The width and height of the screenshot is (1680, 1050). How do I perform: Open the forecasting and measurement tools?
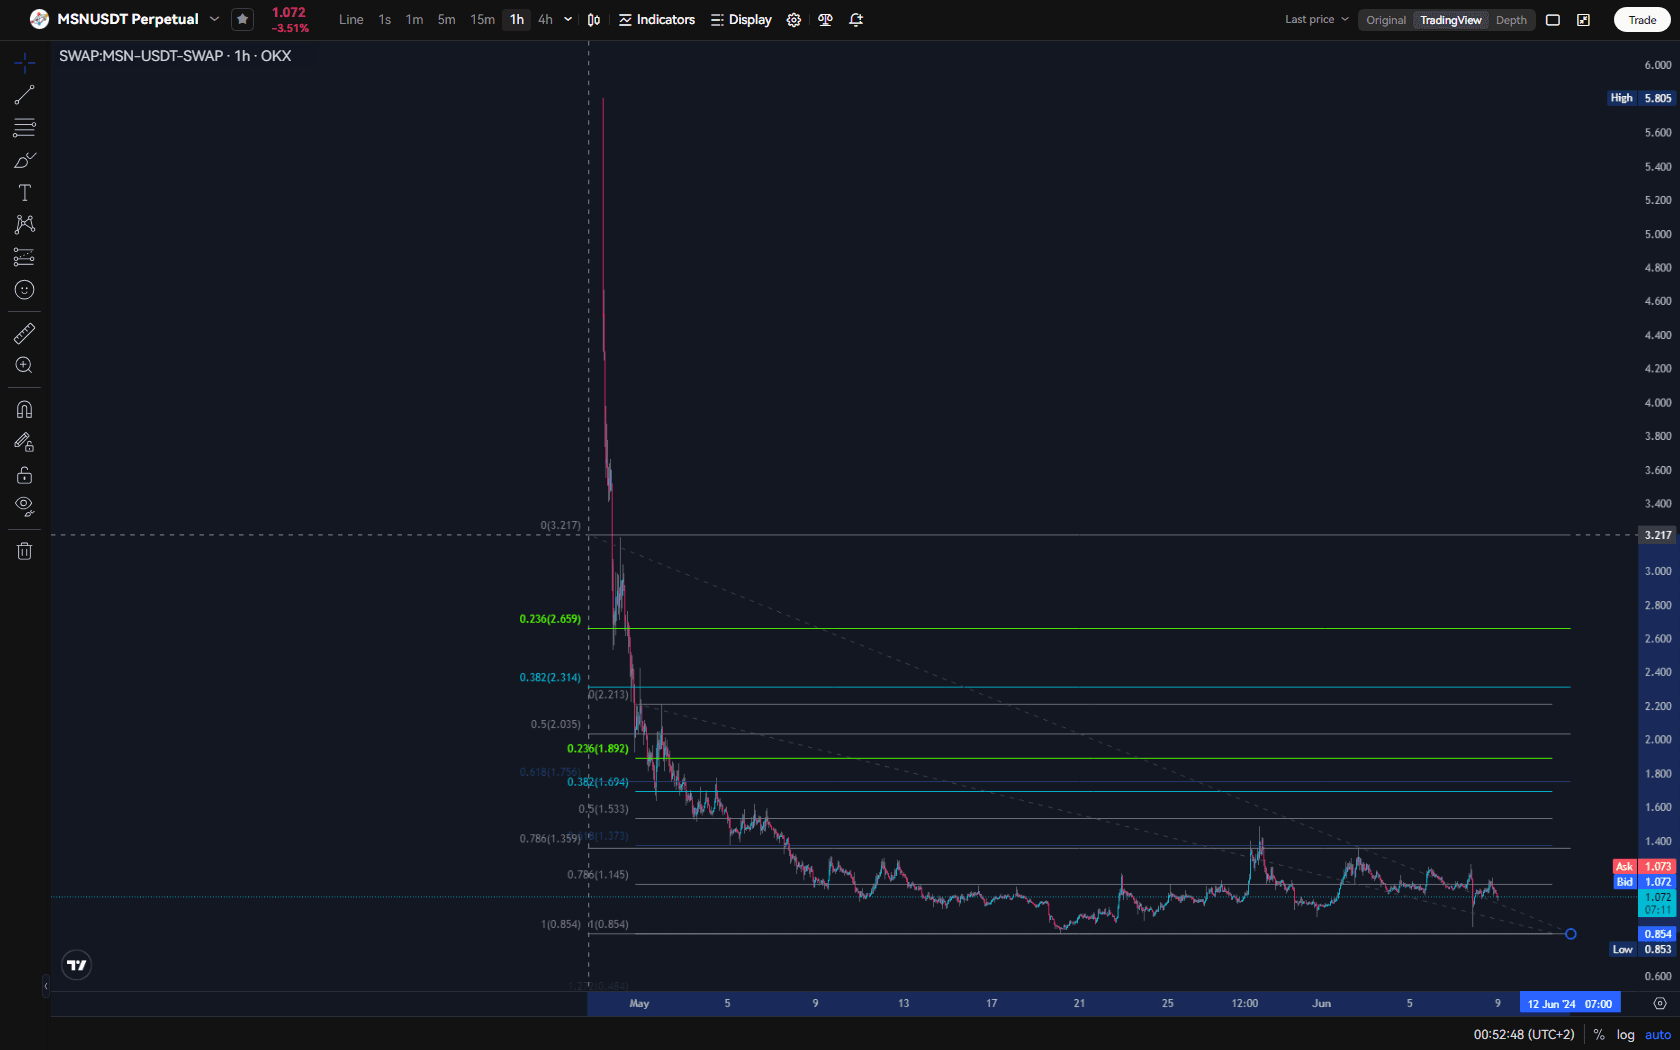pyautogui.click(x=25, y=257)
